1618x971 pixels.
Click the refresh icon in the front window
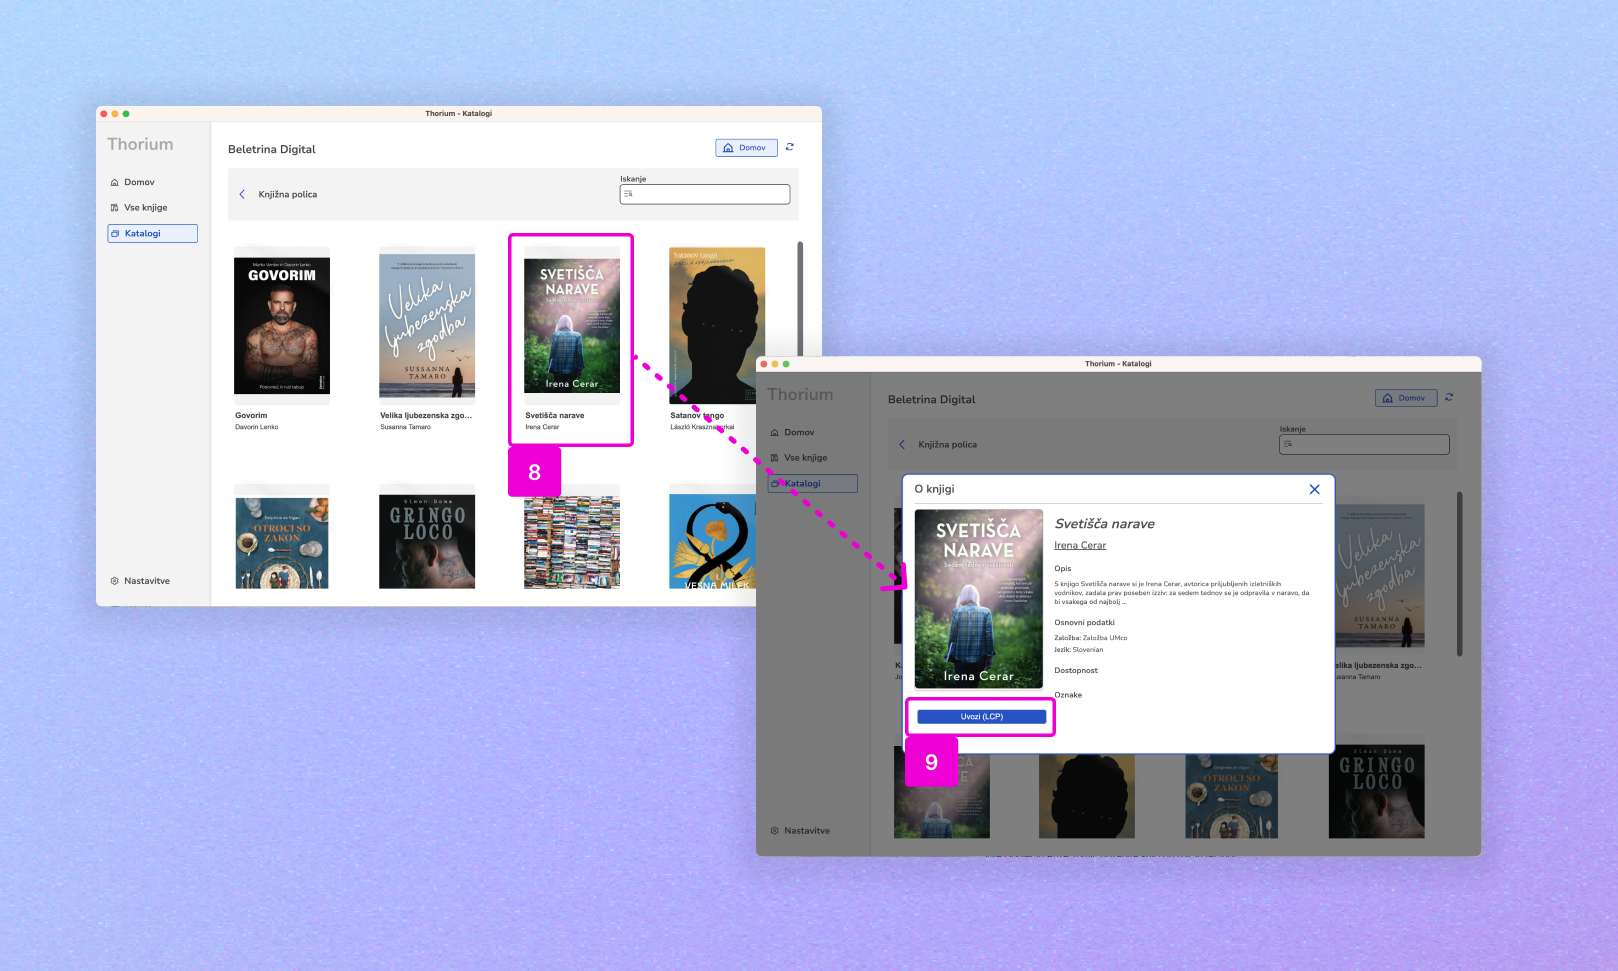coord(1450,397)
